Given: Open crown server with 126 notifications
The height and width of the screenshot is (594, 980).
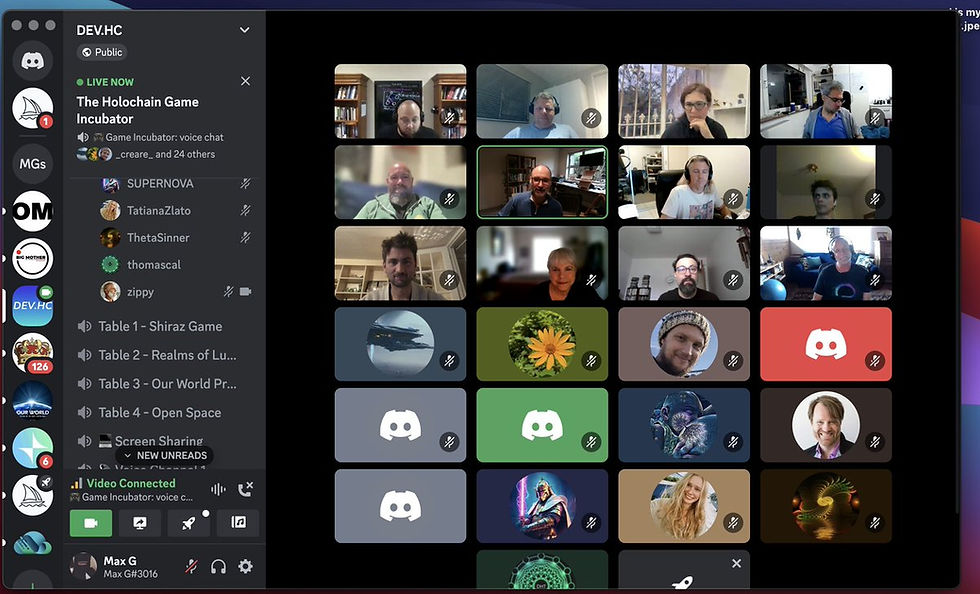Looking at the screenshot, I should (32, 353).
